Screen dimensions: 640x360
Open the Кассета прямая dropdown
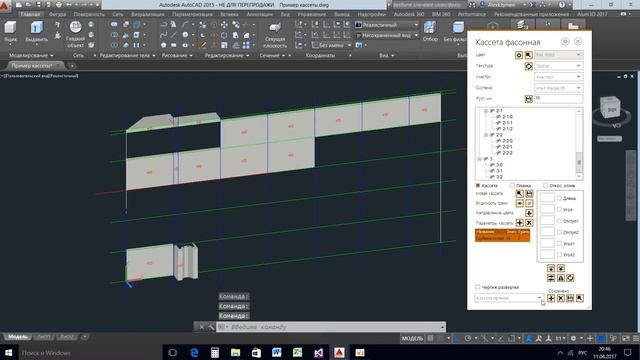[x=509, y=298]
